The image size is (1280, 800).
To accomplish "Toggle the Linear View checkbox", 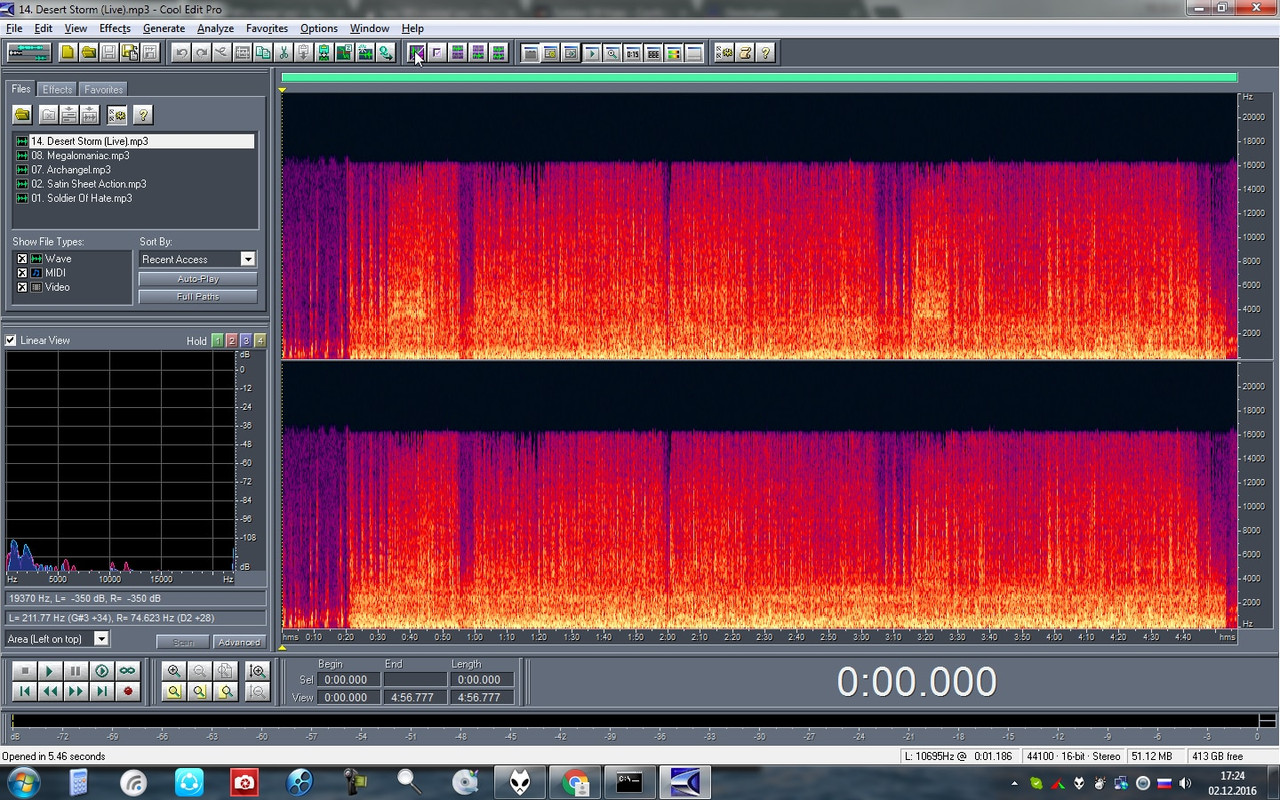I will tap(11, 340).
